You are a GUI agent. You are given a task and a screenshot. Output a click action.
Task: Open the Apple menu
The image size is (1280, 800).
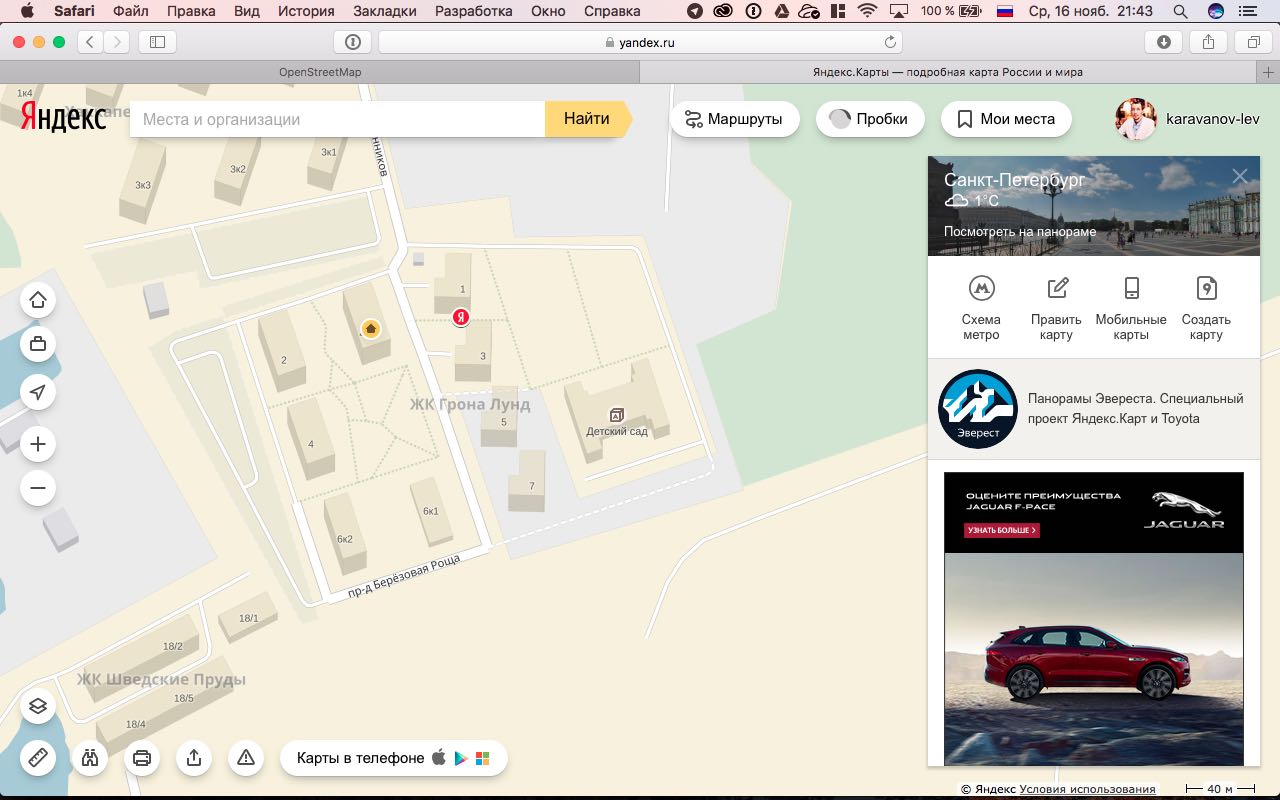pyautogui.click(x=27, y=11)
